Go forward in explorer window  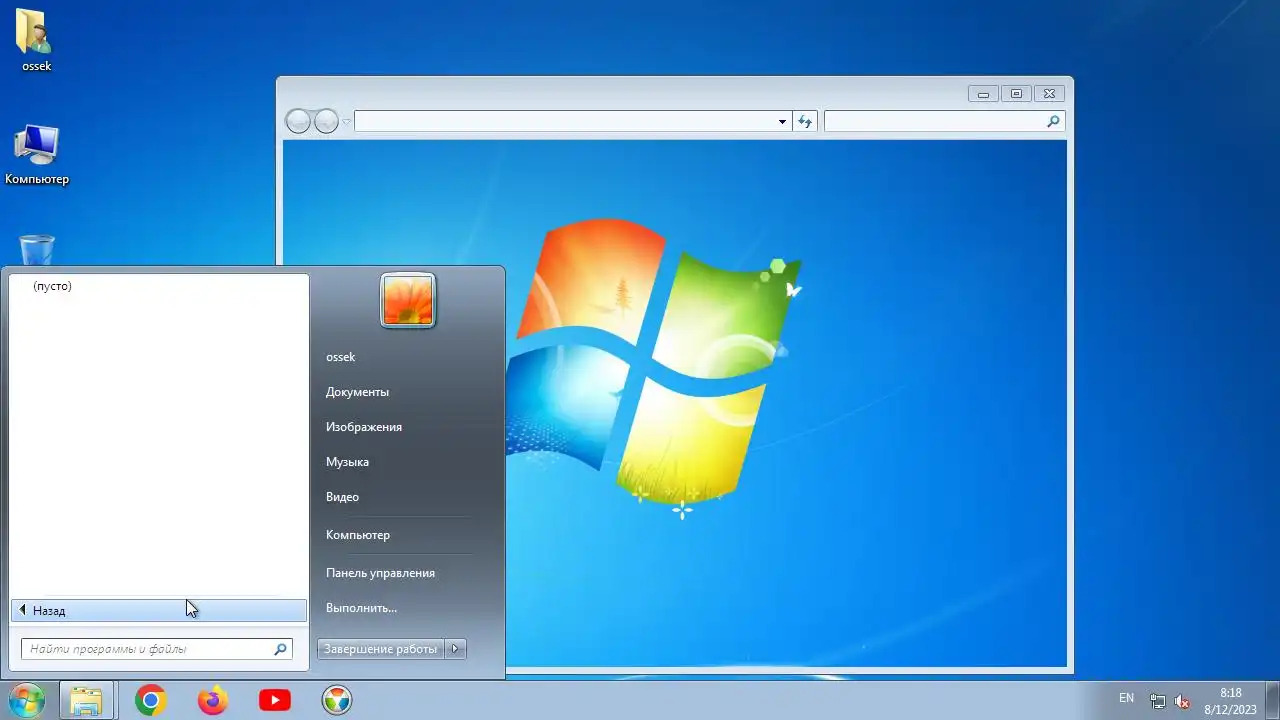pos(327,121)
